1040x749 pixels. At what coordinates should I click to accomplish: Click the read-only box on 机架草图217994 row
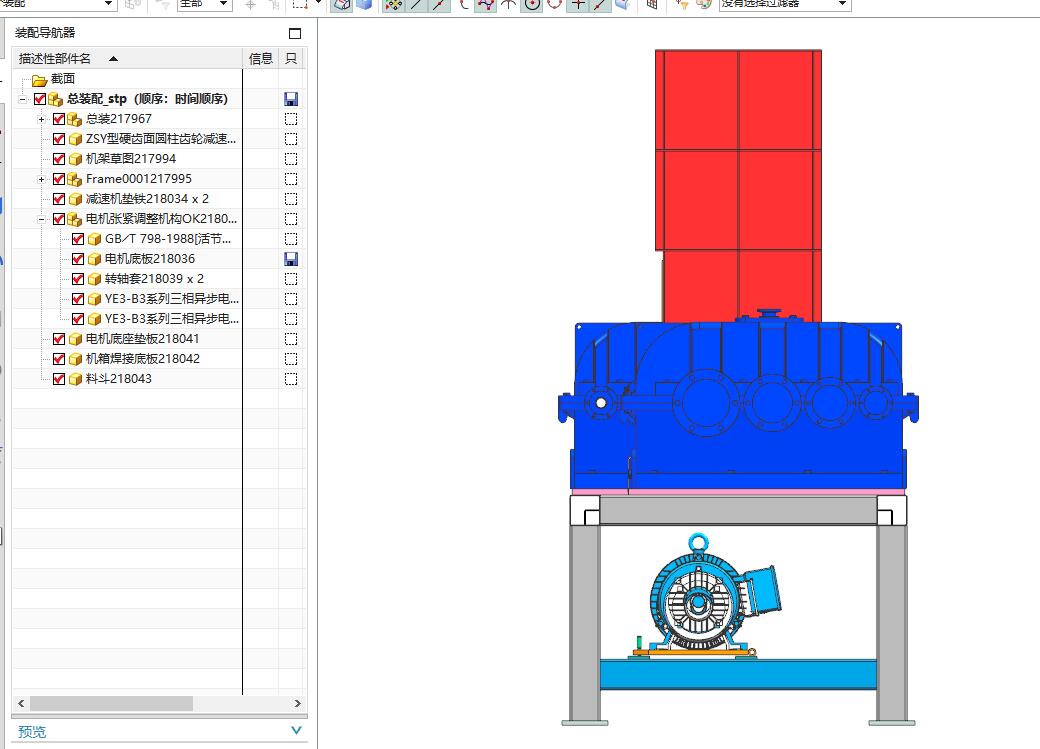(x=291, y=159)
